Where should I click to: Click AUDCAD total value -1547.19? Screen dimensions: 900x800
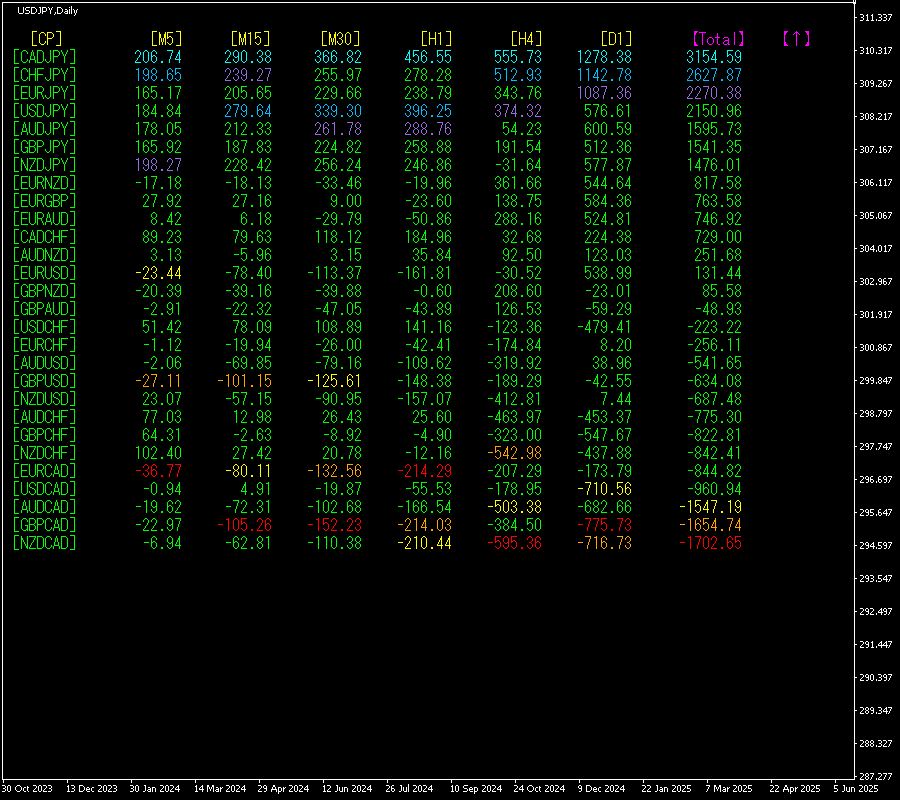pyautogui.click(x=710, y=507)
